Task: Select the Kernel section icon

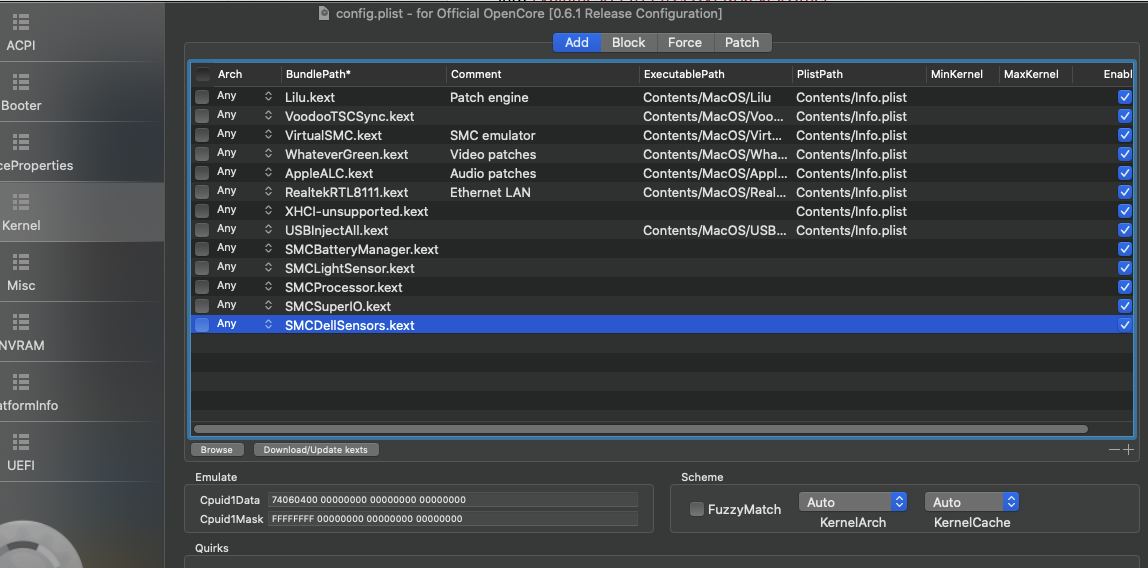Action: click(x=20, y=202)
